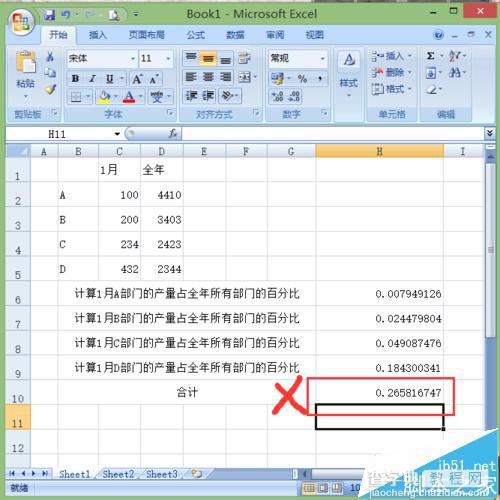Image resolution: width=500 pixels, height=500 pixels.
Task: Align text left
Action: 191,77
